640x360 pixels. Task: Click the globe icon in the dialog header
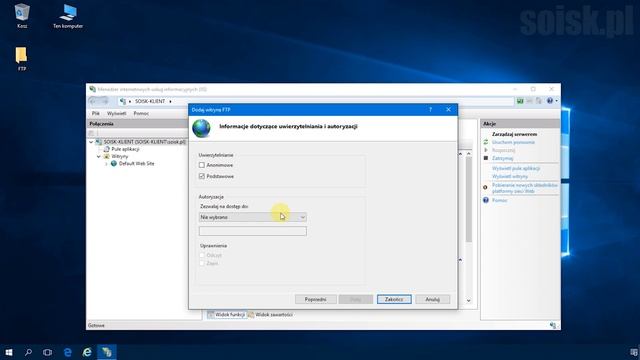202,128
